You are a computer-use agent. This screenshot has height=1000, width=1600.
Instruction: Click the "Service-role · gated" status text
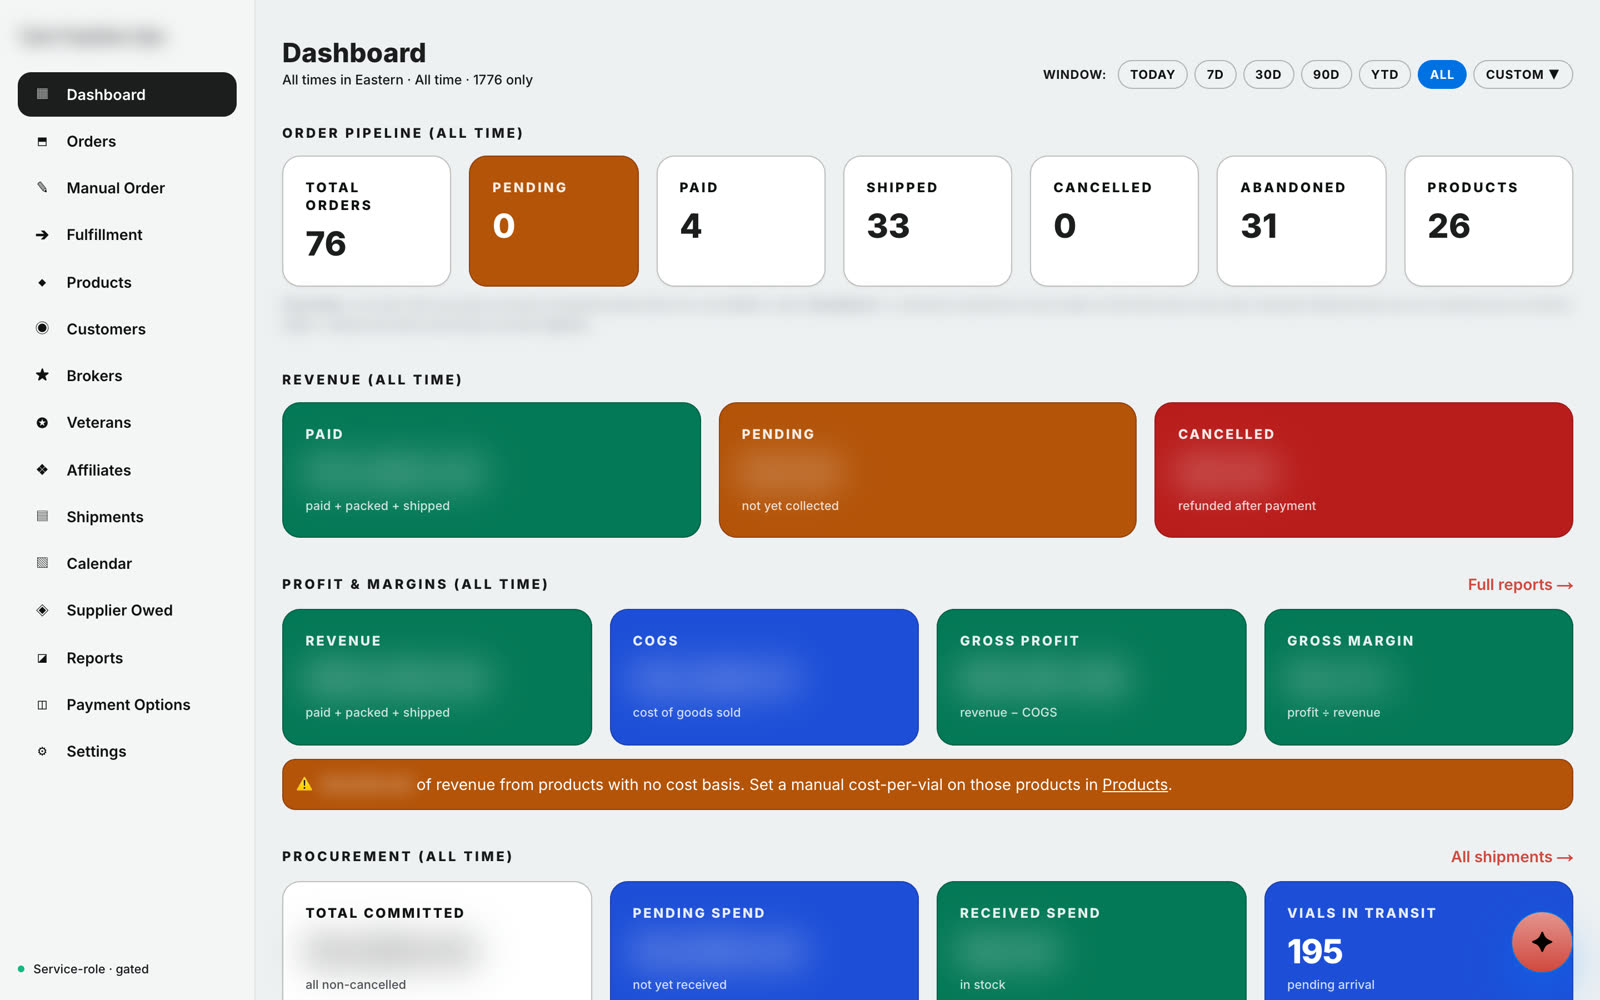(91, 969)
